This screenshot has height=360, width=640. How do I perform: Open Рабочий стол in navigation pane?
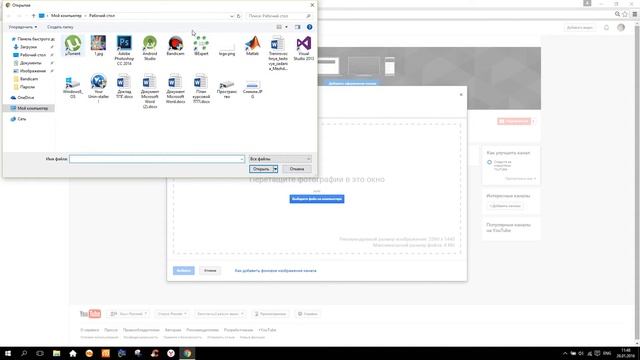[32, 55]
